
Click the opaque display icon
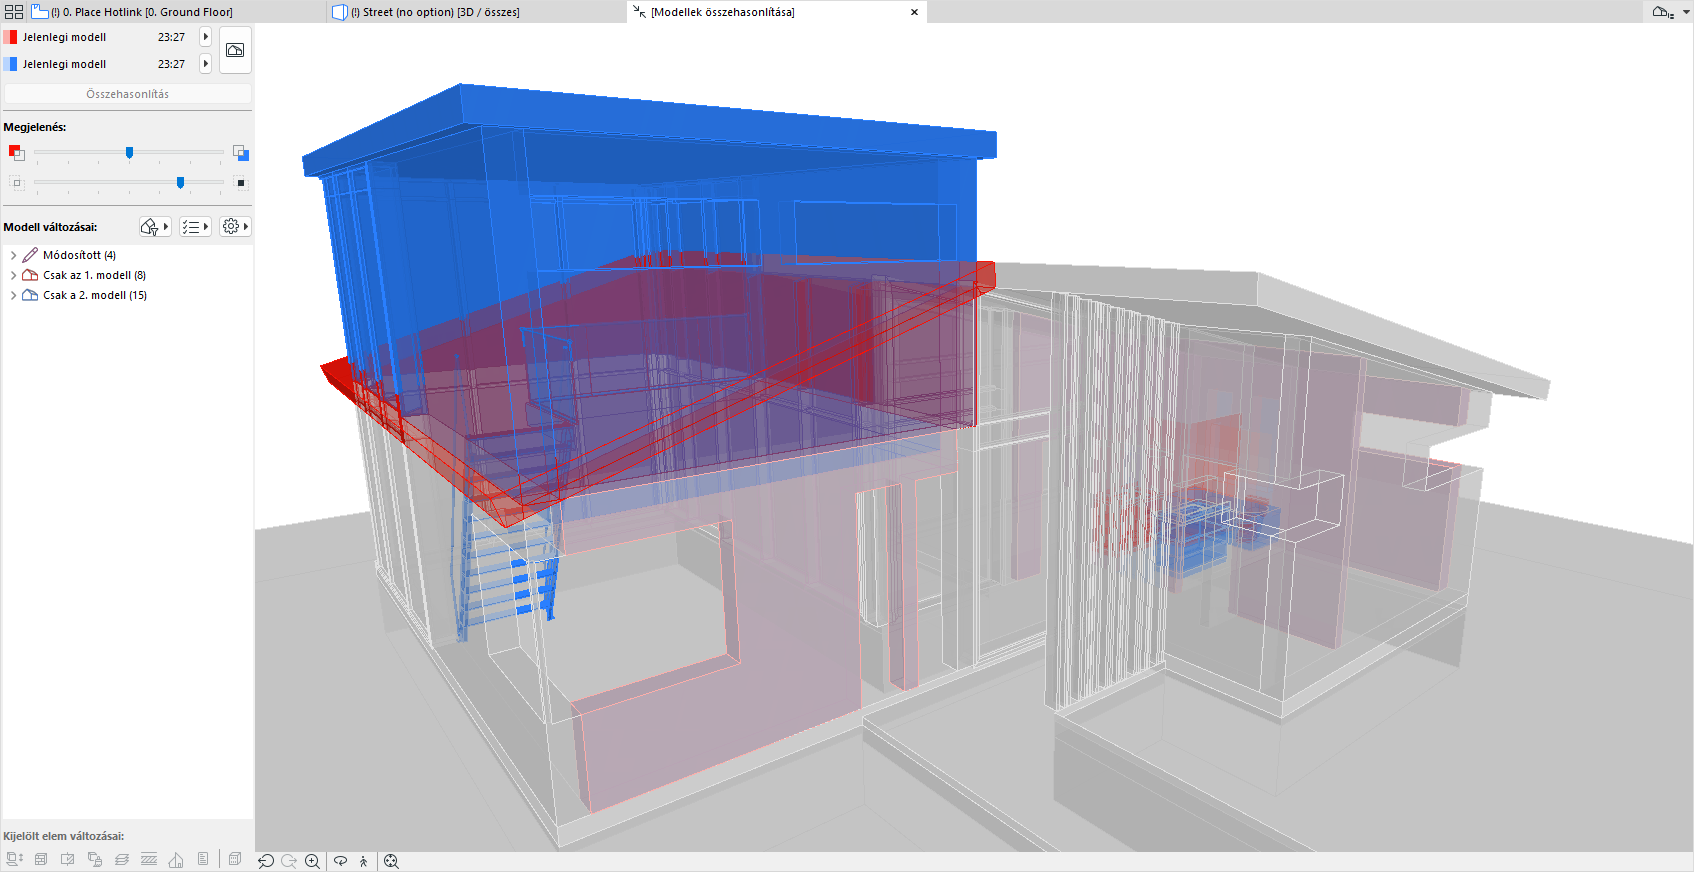click(241, 183)
